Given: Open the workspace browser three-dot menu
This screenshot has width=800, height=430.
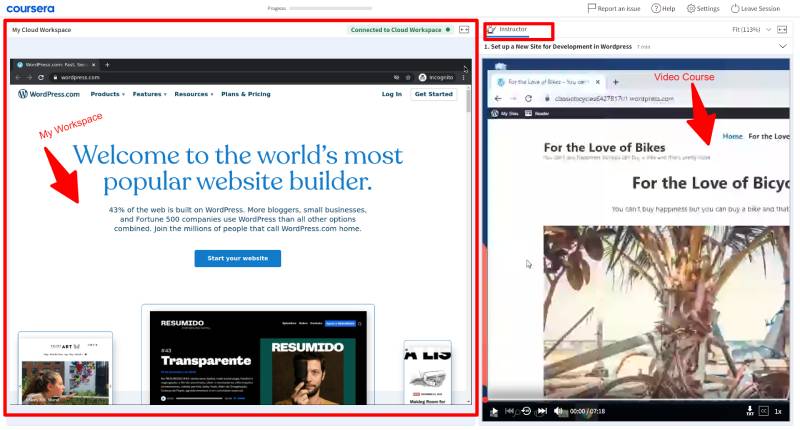Looking at the screenshot, I should tap(463, 78).
